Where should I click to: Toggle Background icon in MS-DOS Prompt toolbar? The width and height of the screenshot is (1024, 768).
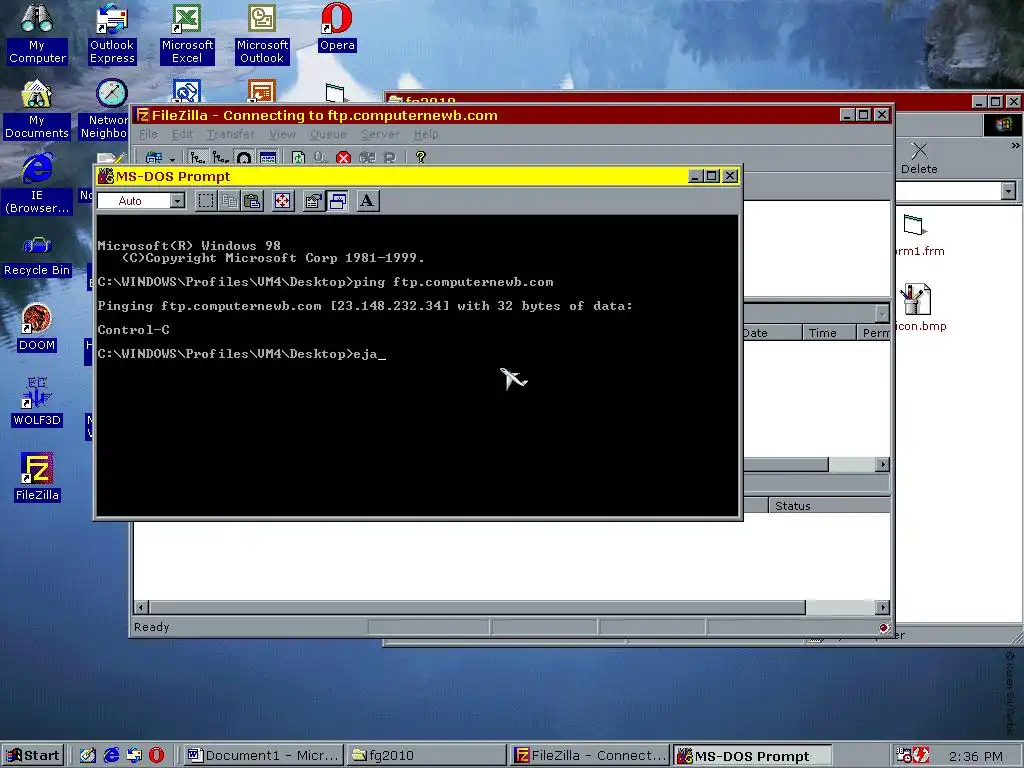tap(337, 200)
